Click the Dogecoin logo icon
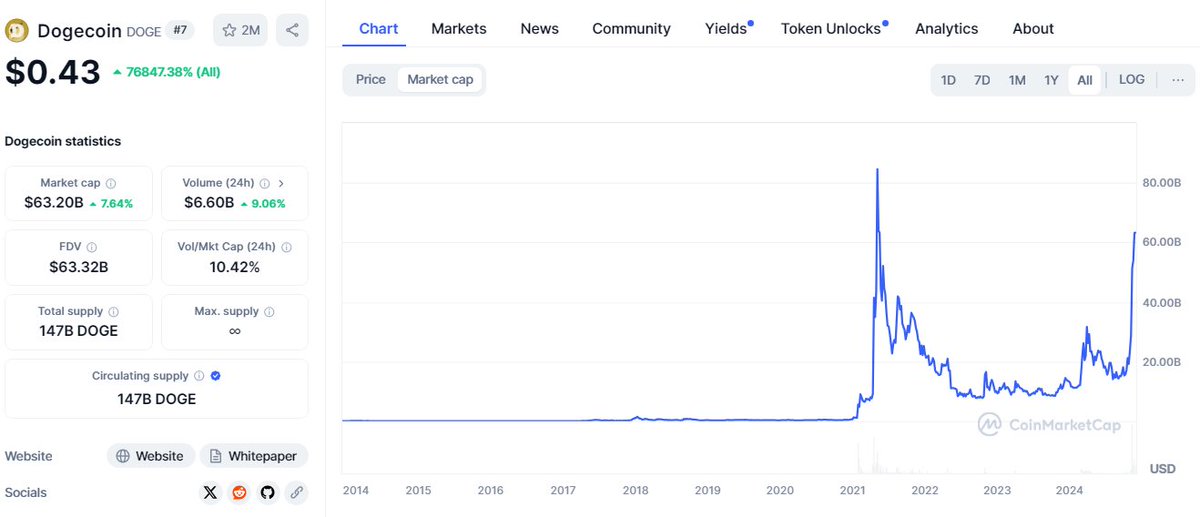This screenshot has width=1200, height=517. pos(17,30)
